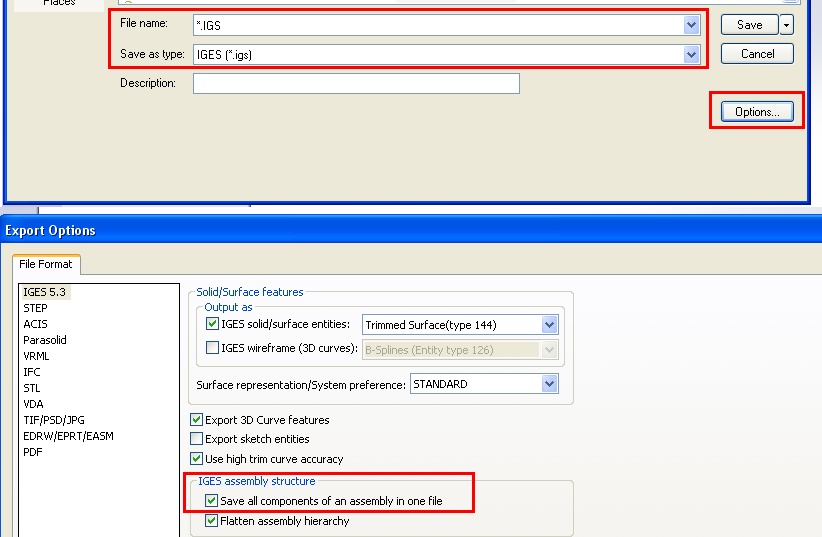Select IGES 5.3 in the format list
Screen dimensions: 822x537
point(45,292)
